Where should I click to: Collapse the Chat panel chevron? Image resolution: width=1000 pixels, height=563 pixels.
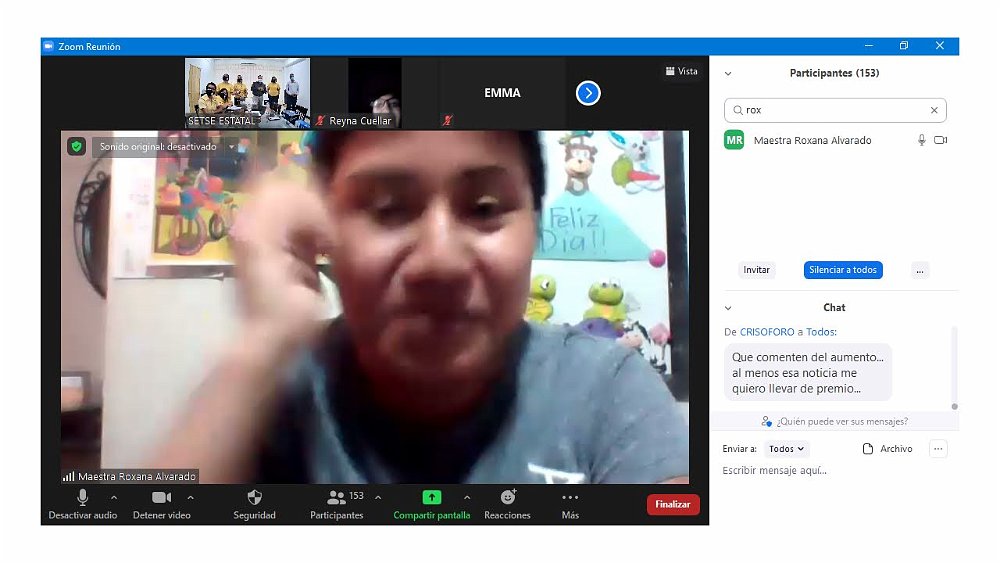click(728, 308)
